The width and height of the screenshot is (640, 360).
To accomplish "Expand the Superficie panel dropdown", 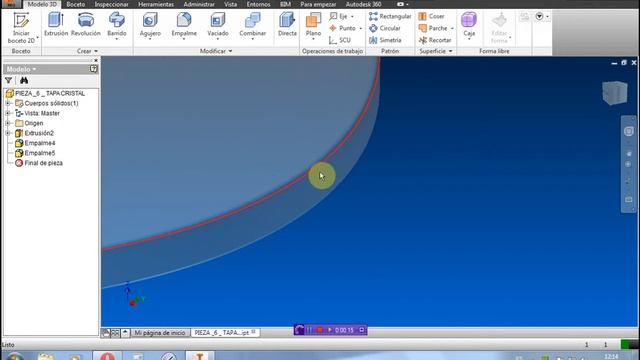I will (x=436, y=51).
